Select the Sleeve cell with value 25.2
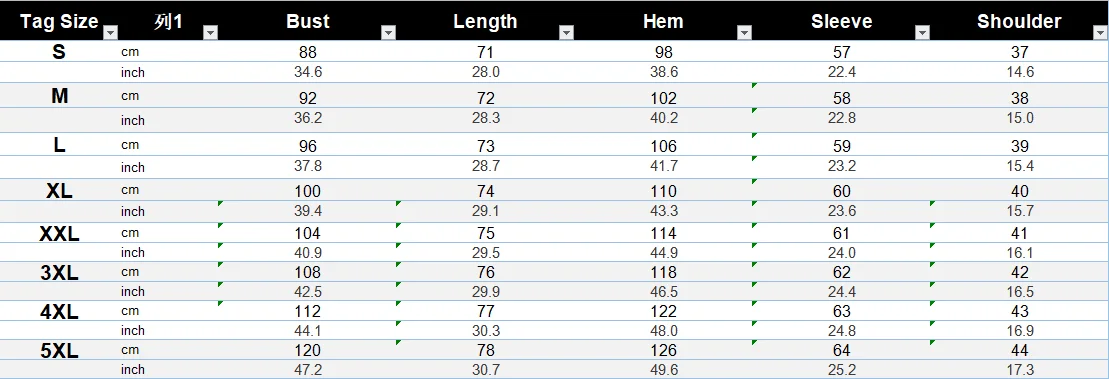 (842, 370)
